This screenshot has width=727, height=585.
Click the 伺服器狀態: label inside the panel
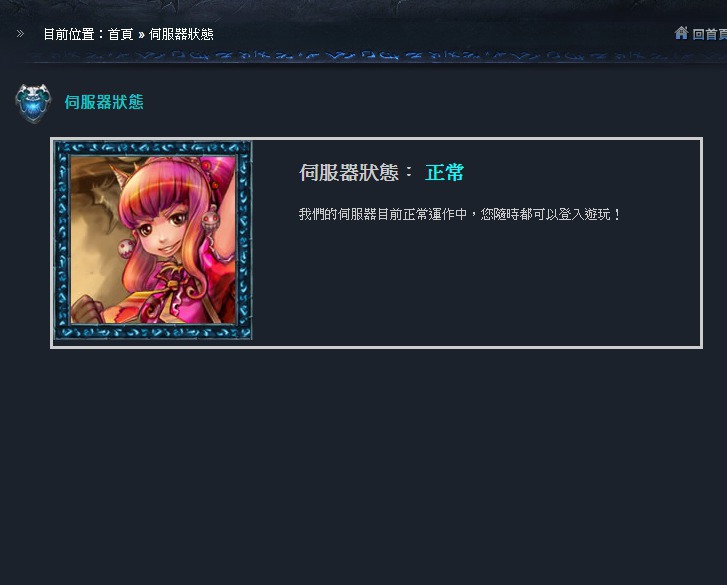point(356,172)
